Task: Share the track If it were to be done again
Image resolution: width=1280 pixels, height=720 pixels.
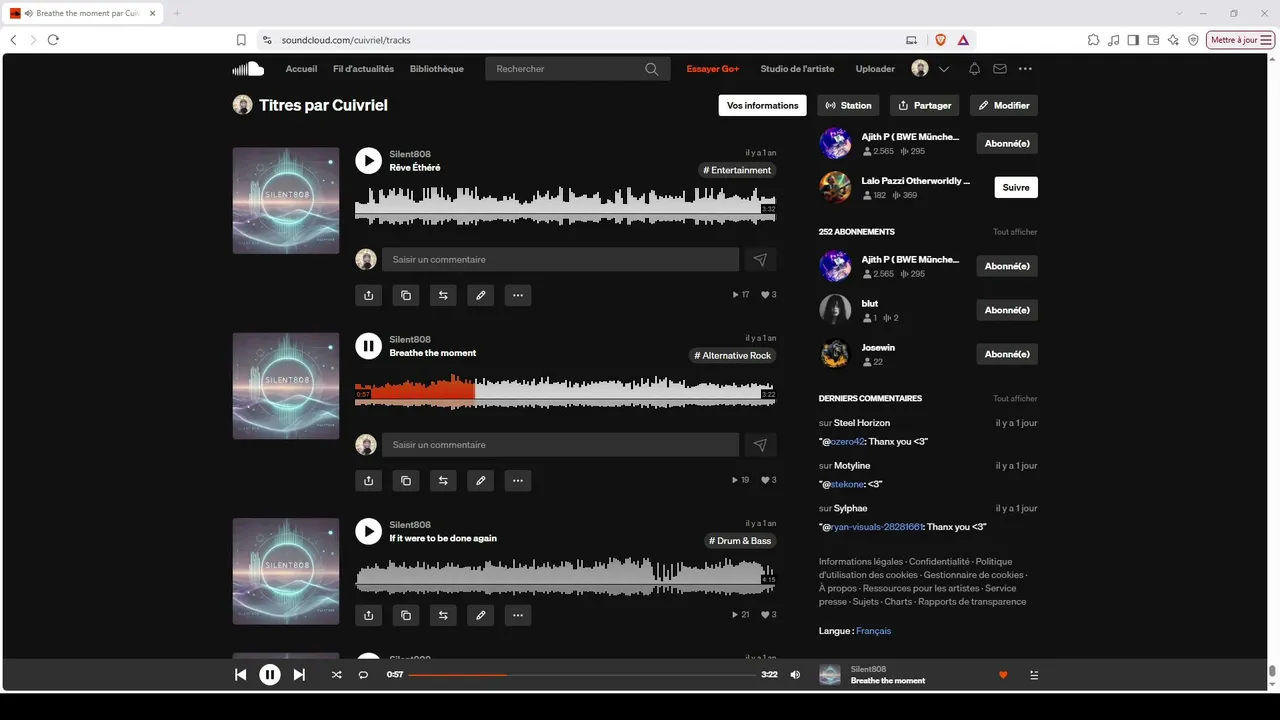Action: tap(369, 615)
